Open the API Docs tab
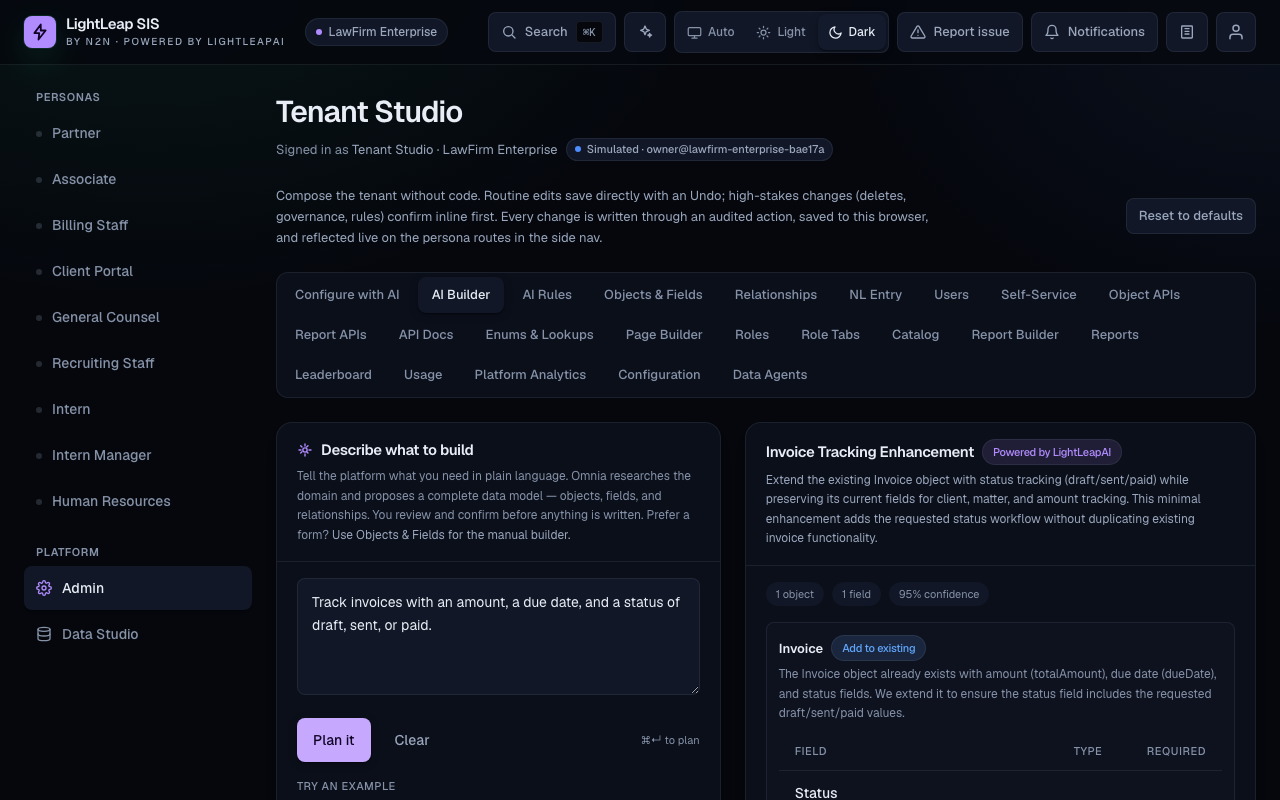Image resolution: width=1280 pixels, height=800 pixels. [x=426, y=335]
